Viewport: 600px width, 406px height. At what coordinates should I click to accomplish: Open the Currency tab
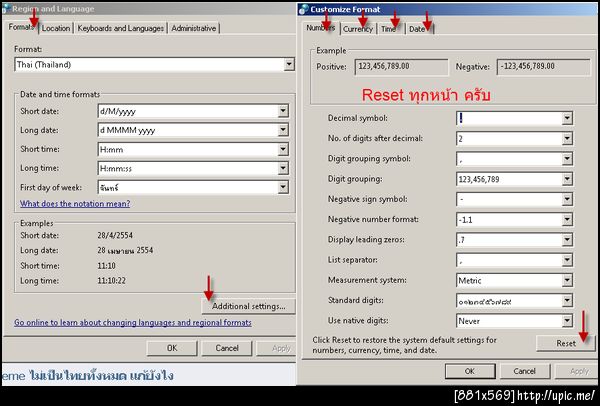coord(357,29)
